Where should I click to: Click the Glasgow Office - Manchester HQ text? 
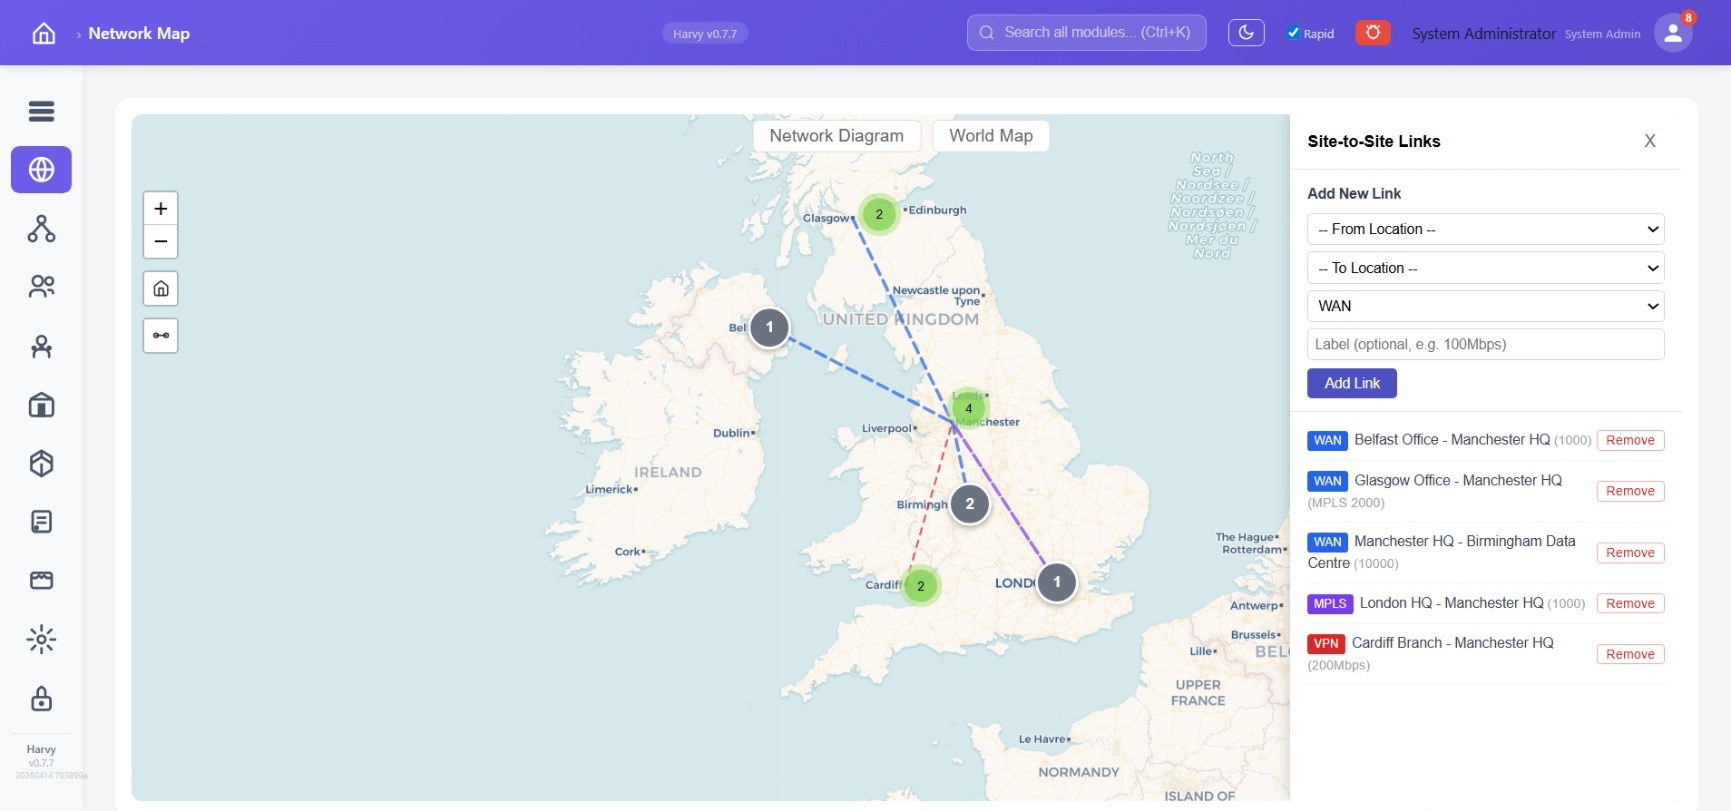[1457, 480]
